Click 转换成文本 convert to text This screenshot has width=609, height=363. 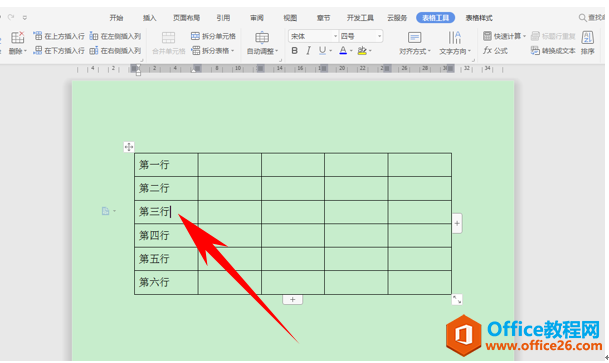coord(553,50)
